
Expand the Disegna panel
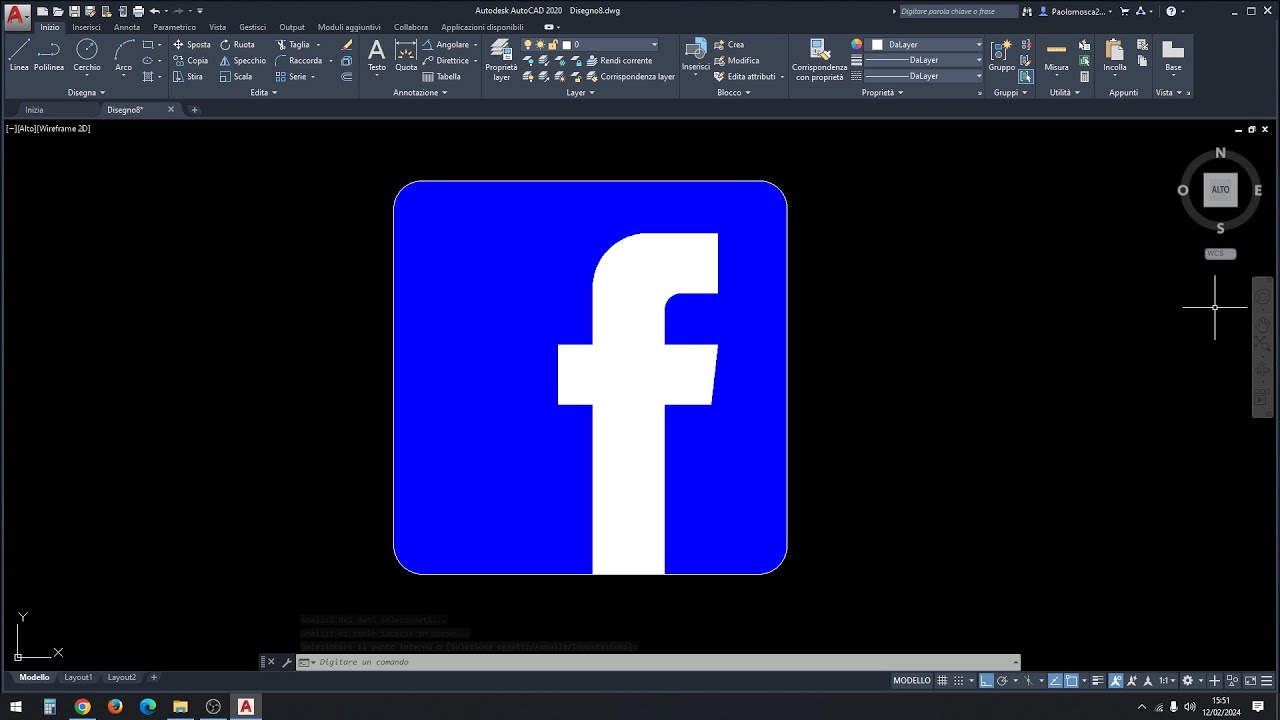point(87,93)
